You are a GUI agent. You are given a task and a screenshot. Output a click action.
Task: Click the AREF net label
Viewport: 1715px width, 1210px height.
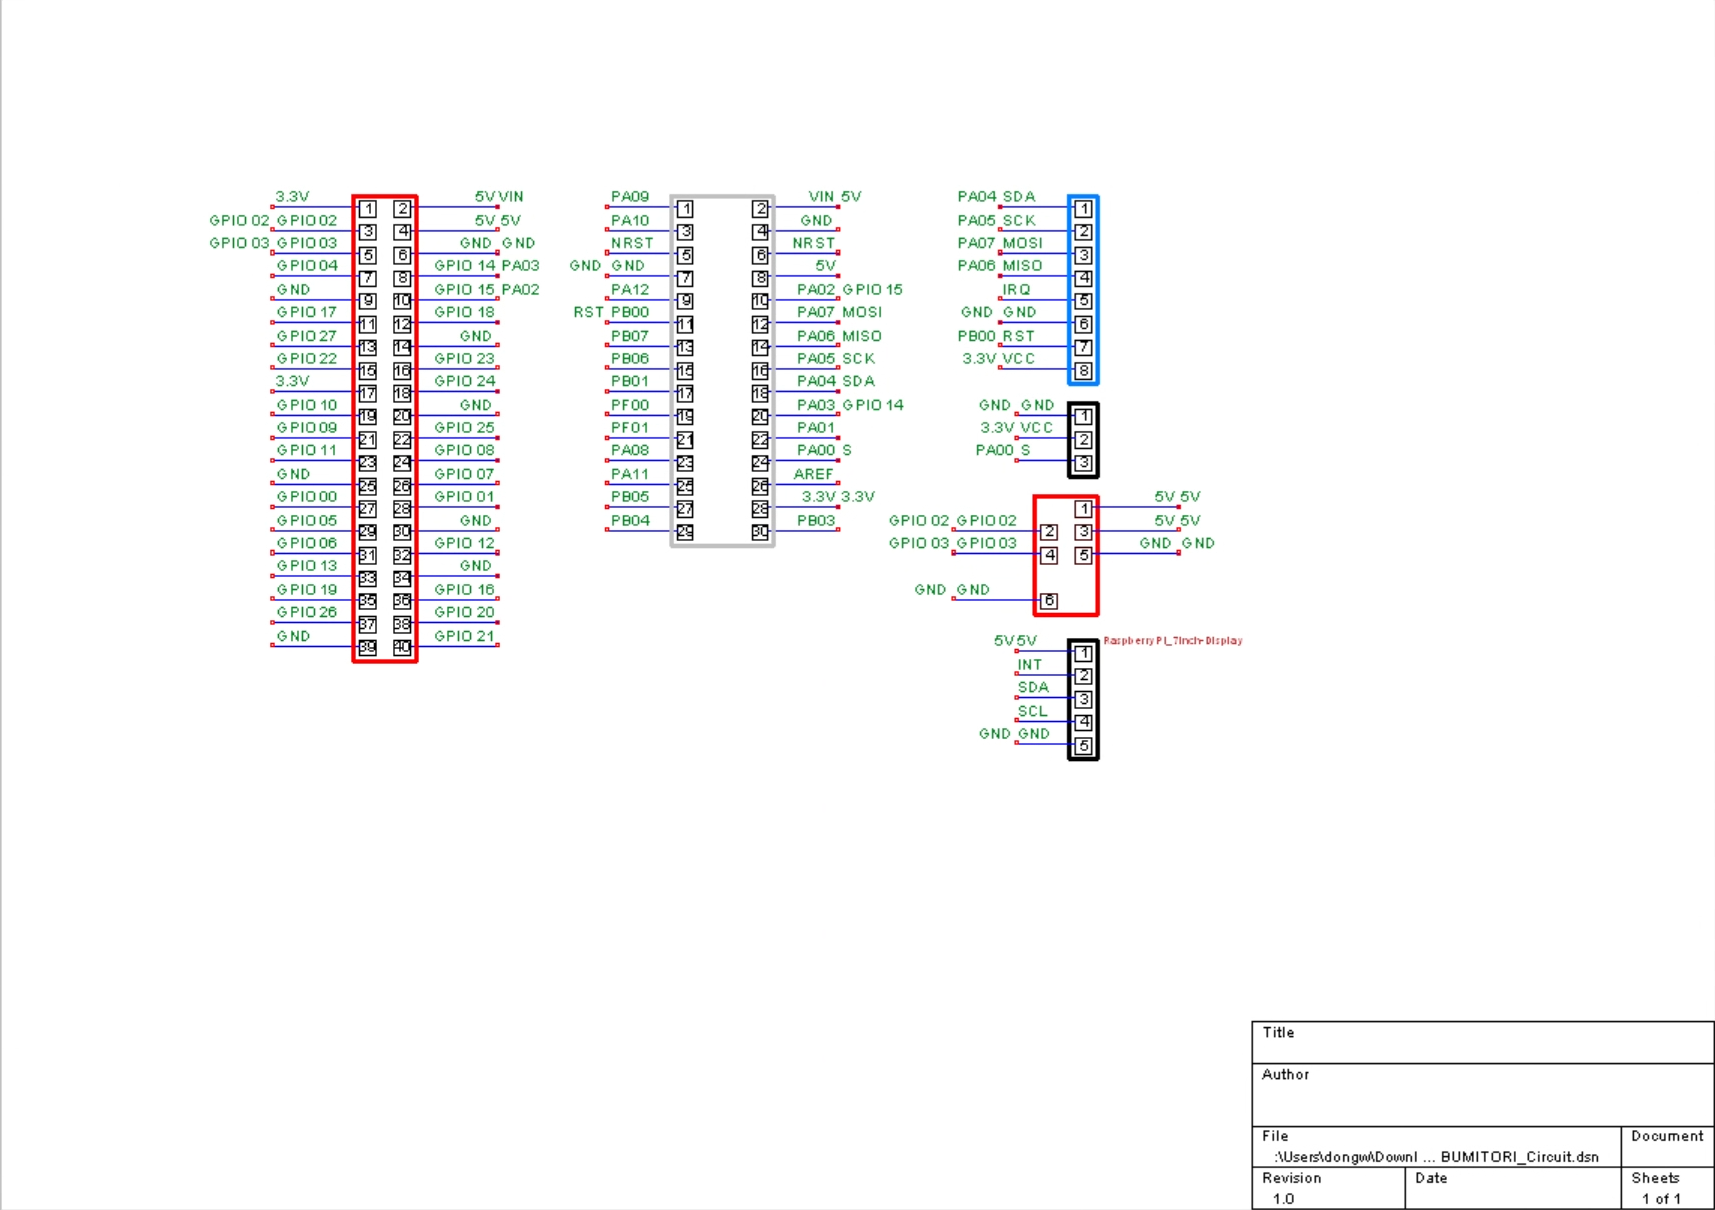[814, 474]
